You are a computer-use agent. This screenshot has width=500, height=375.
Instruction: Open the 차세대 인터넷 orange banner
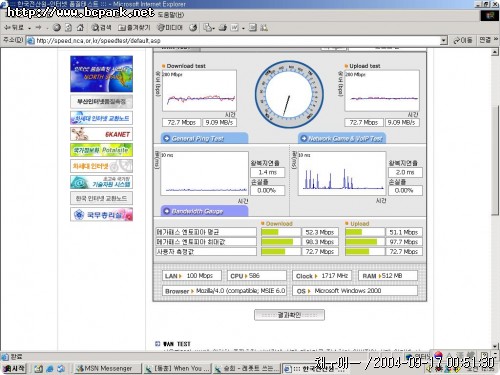point(101,166)
